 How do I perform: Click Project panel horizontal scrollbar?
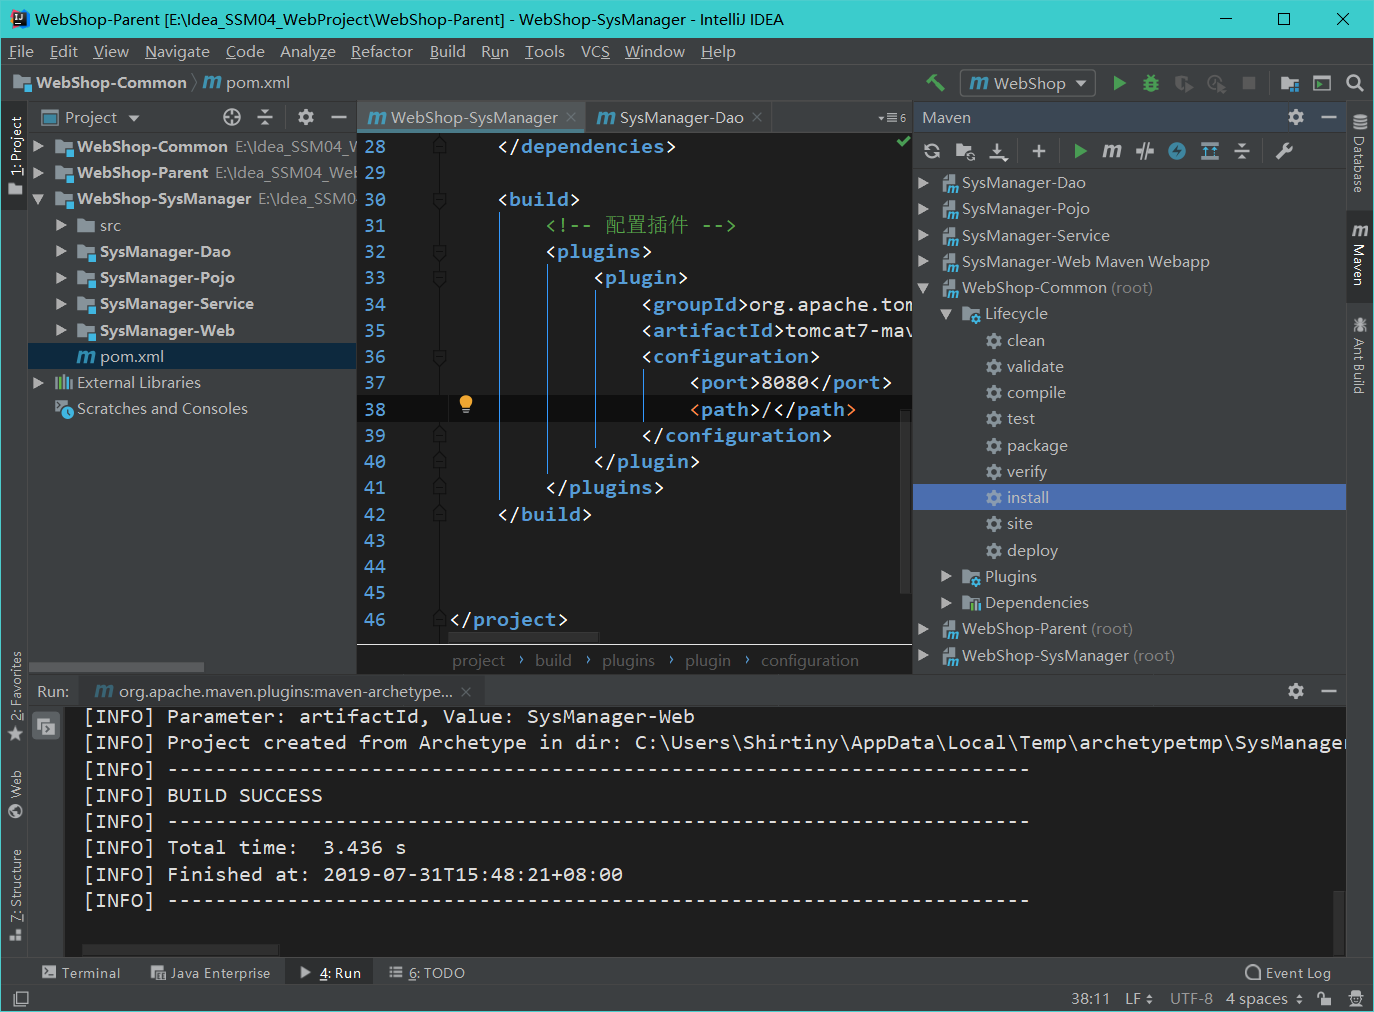(117, 667)
